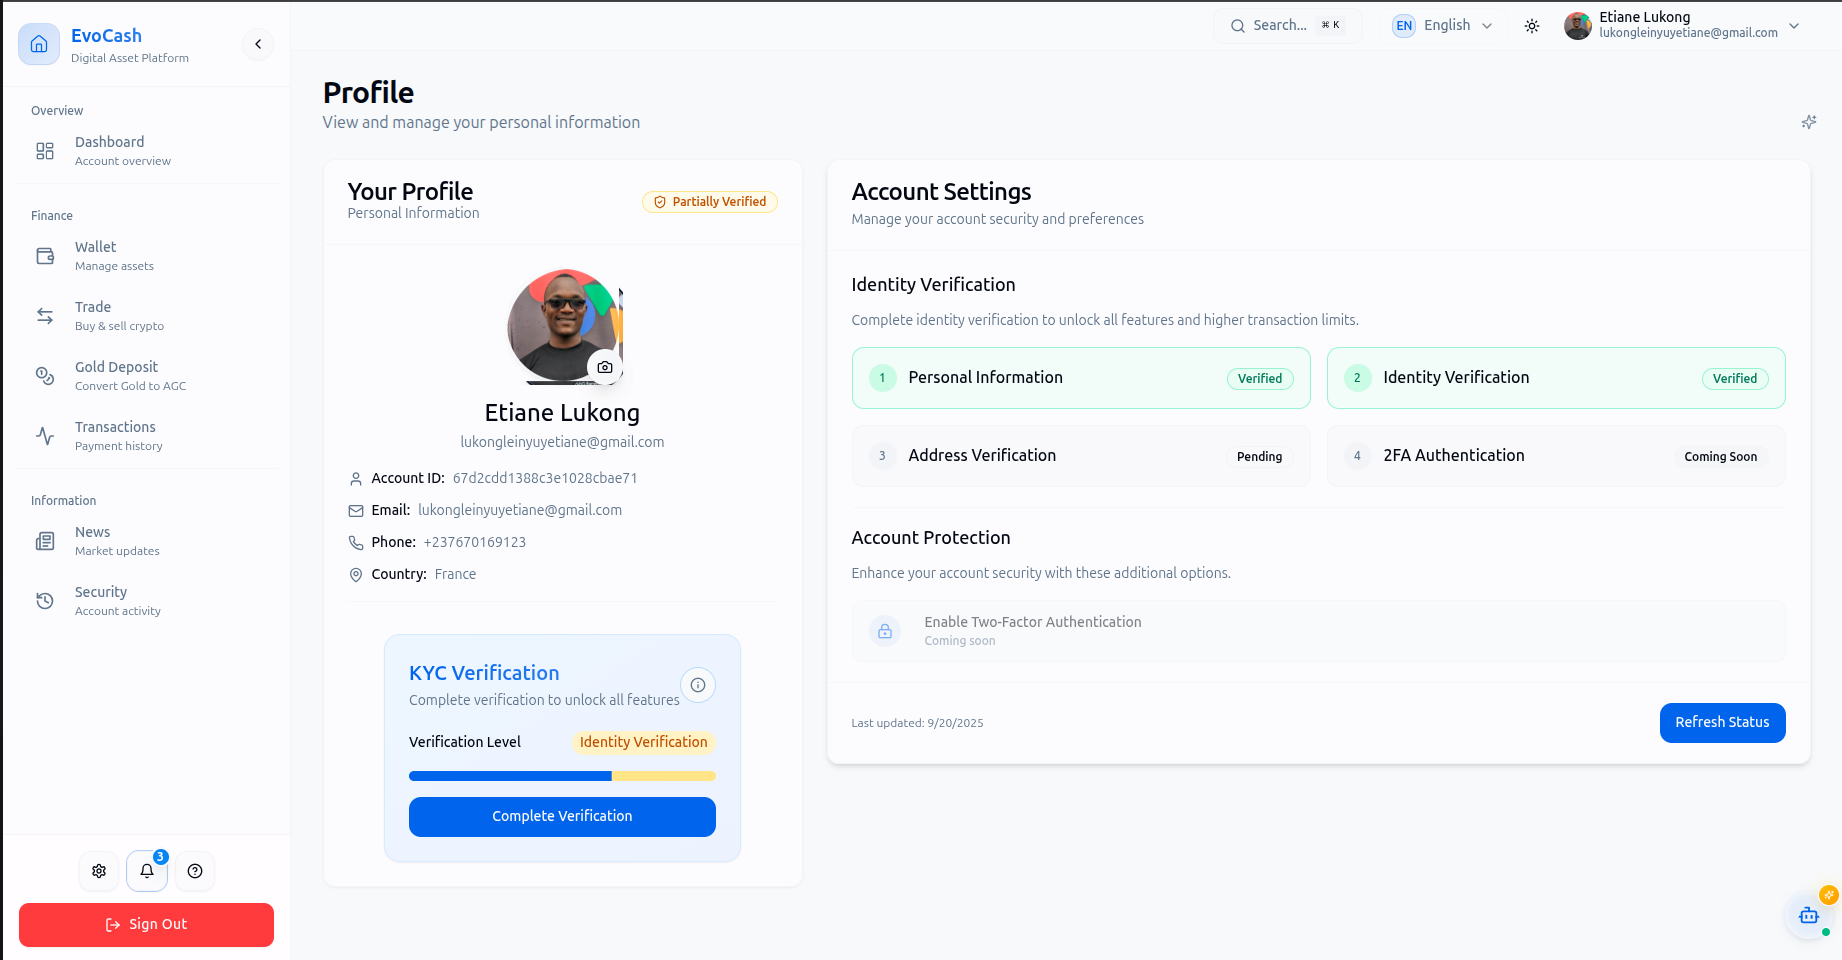This screenshot has width=1842, height=960.
Task: Open Security account activity
Action: [x=146, y=601]
